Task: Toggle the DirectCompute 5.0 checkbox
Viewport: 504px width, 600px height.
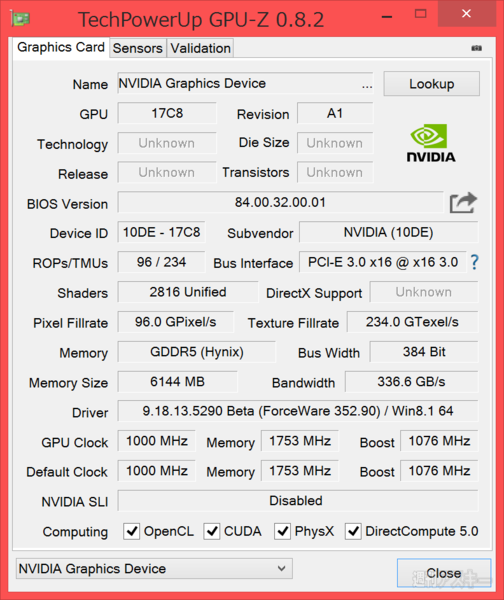Action: tap(353, 531)
